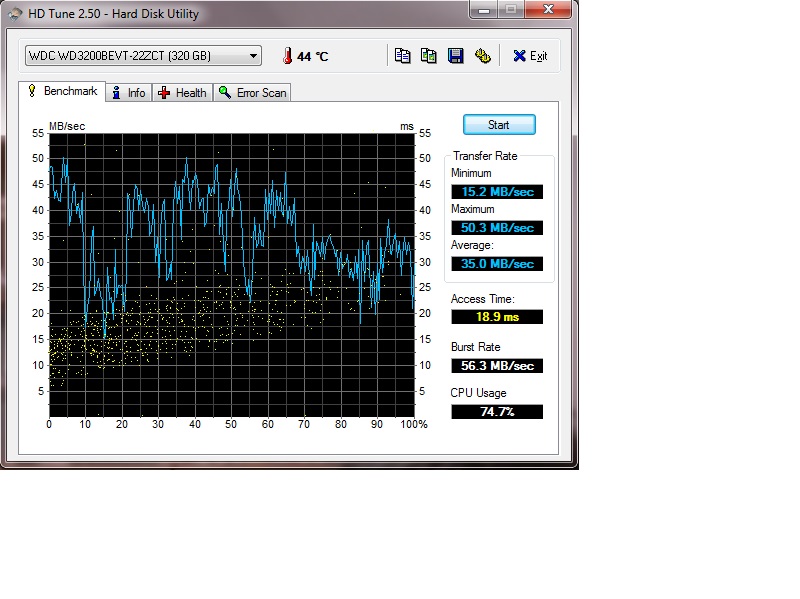Click the Exit button
The image size is (800, 599).
pyautogui.click(x=530, y=56)
